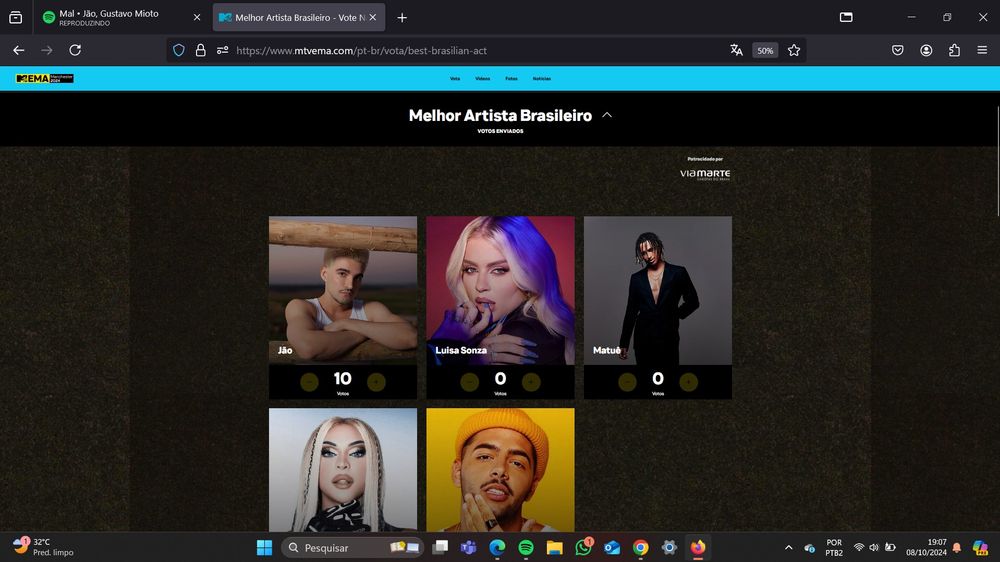
Task: Open the extensions puzzle icon
Action: click(954, 50)
